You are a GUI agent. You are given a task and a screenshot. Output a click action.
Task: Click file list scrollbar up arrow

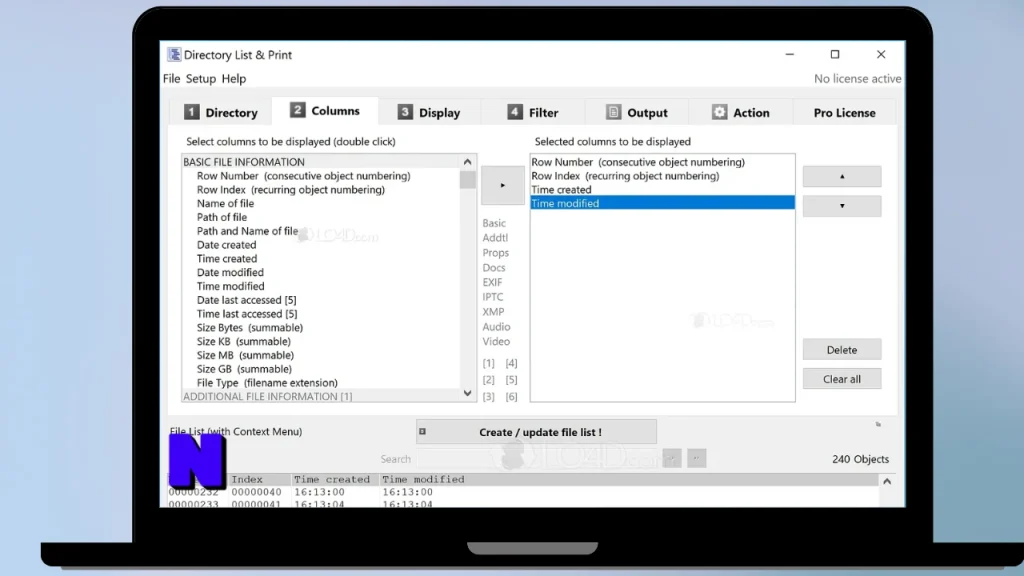tap(887, 481)
